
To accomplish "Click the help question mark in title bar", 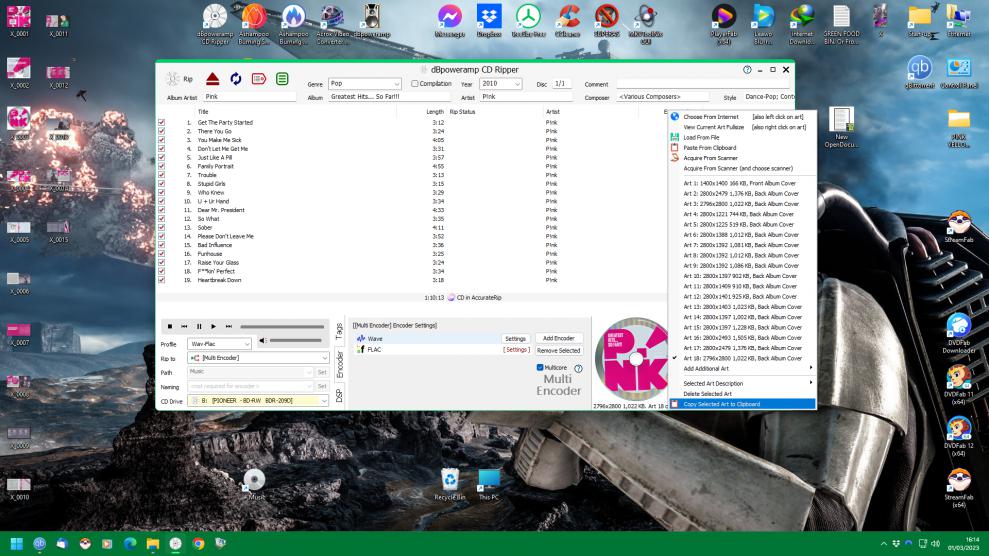I will tap(748, 68).
